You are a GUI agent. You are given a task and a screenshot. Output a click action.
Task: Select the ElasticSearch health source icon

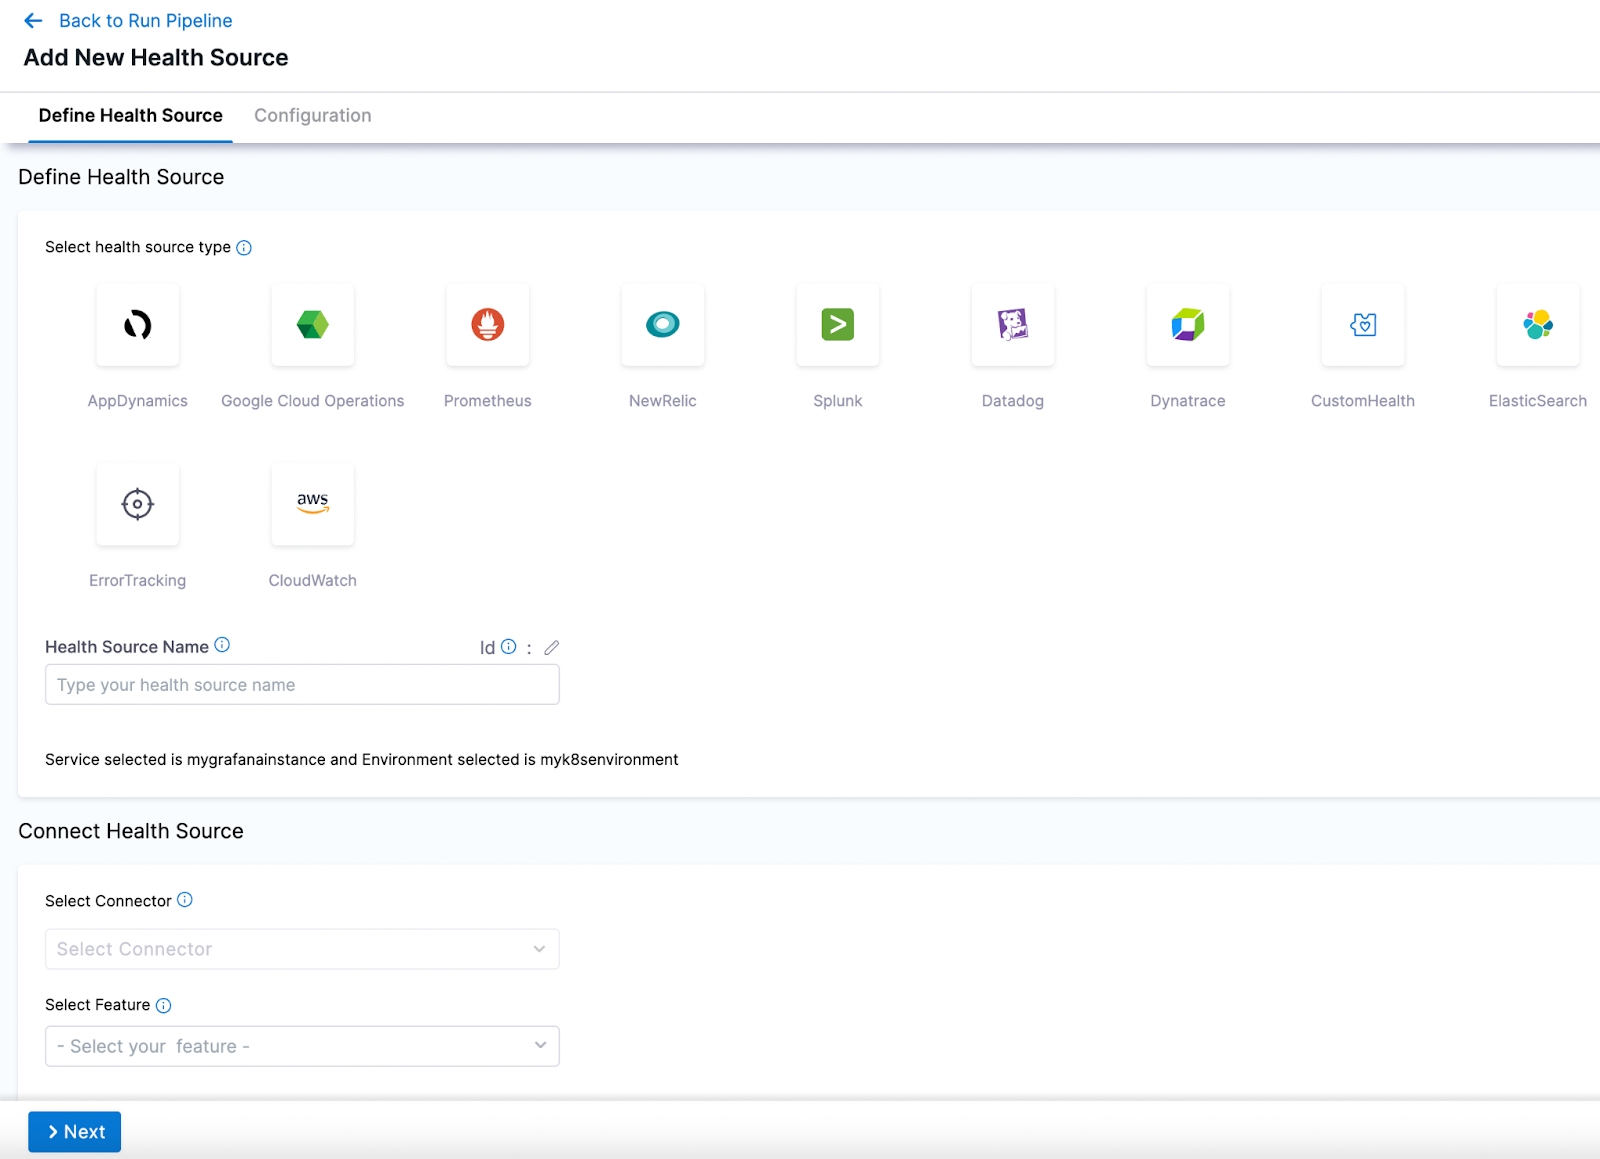click(x=1537, y=325)
